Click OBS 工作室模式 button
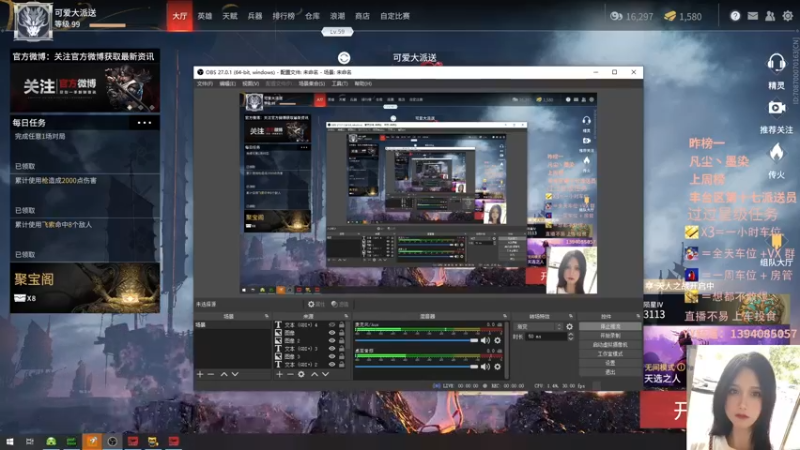800x450 pixels. pos(610,354)
